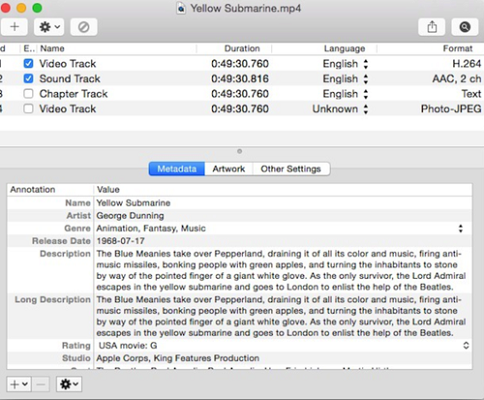
Task: Click the Long Description value text block
Action: (x=281, y=316)
